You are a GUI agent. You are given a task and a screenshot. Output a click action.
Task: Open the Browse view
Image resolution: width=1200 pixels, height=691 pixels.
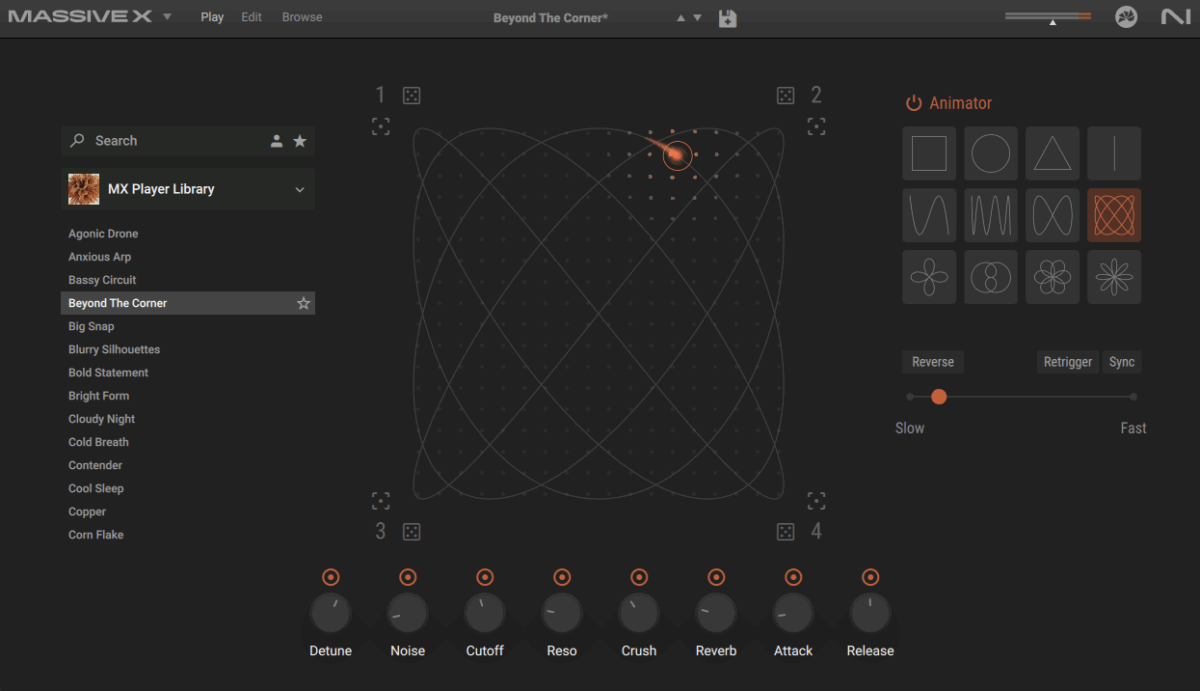coord(301,16)
